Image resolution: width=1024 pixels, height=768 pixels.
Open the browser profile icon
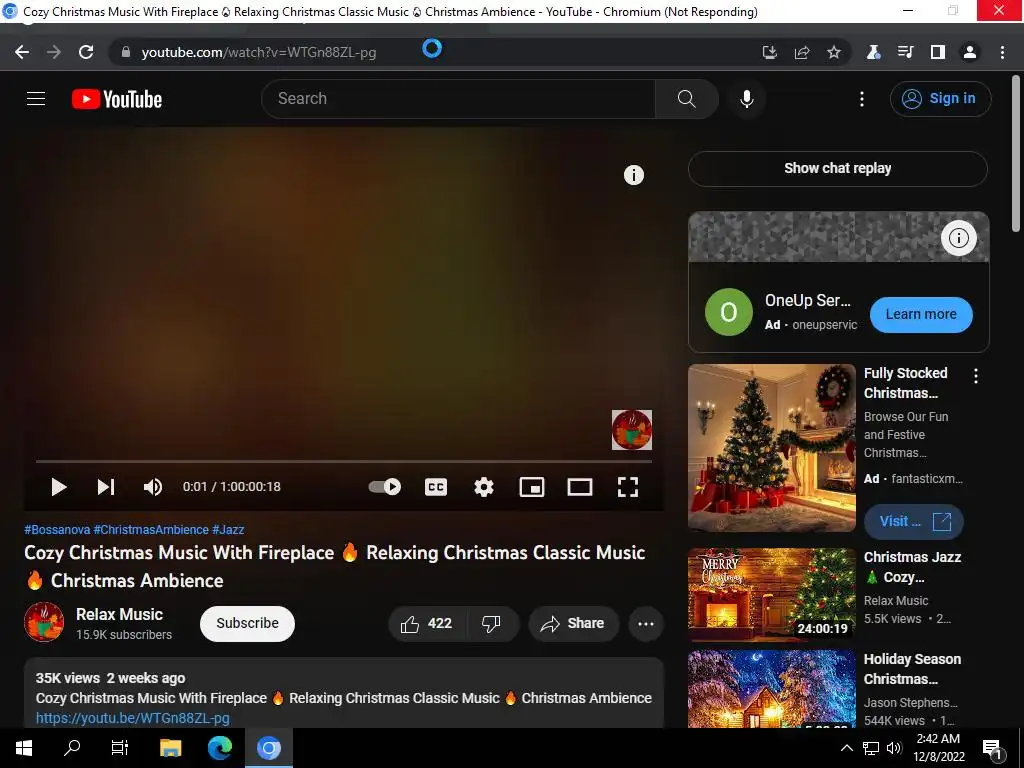point(970,52)
